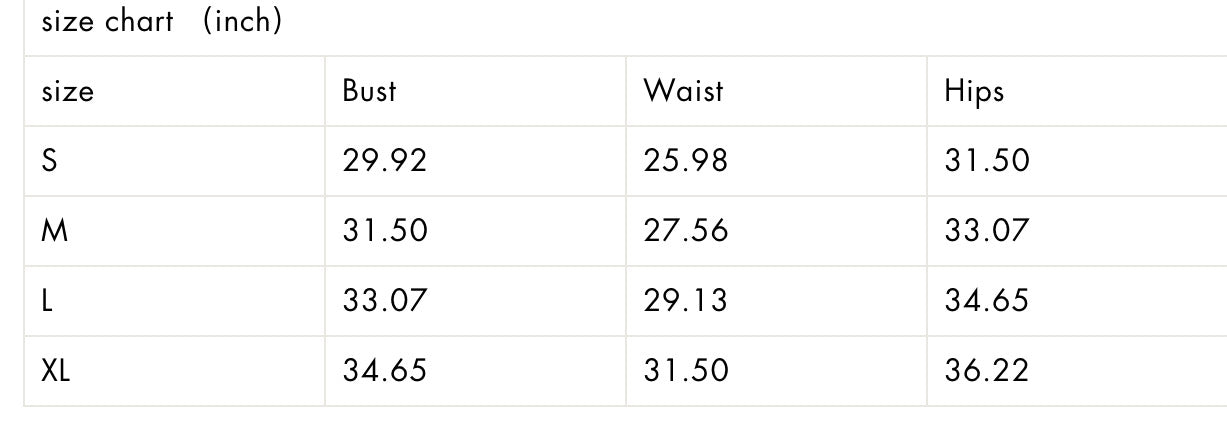Image resolution: width=1227 pixels, height=435 pixels.
Task: Click the 'size chart (inch)' title
Action: pyautogui.click(x=162, y=22)
